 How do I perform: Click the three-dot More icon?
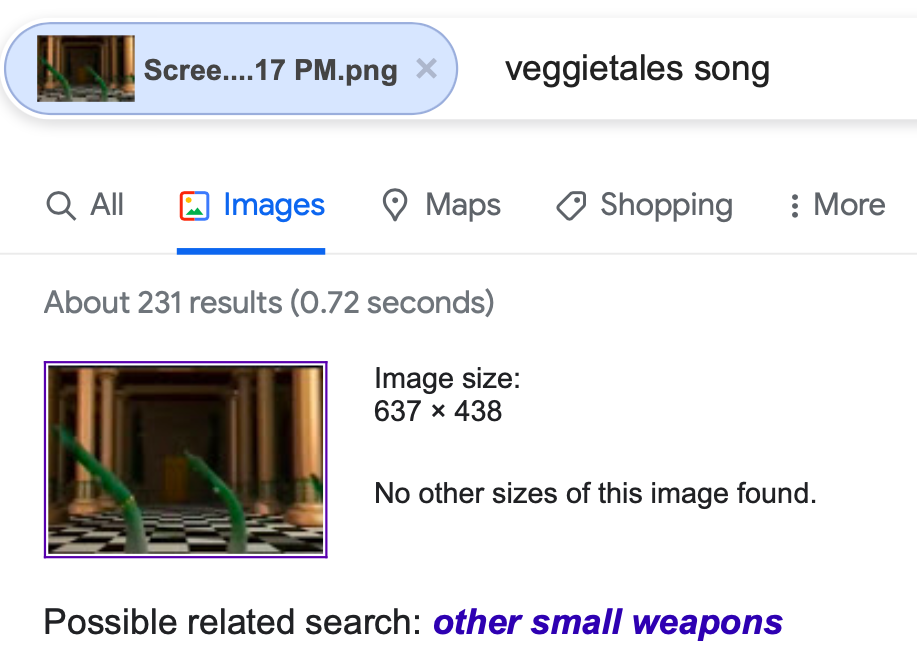click(794, 206)
